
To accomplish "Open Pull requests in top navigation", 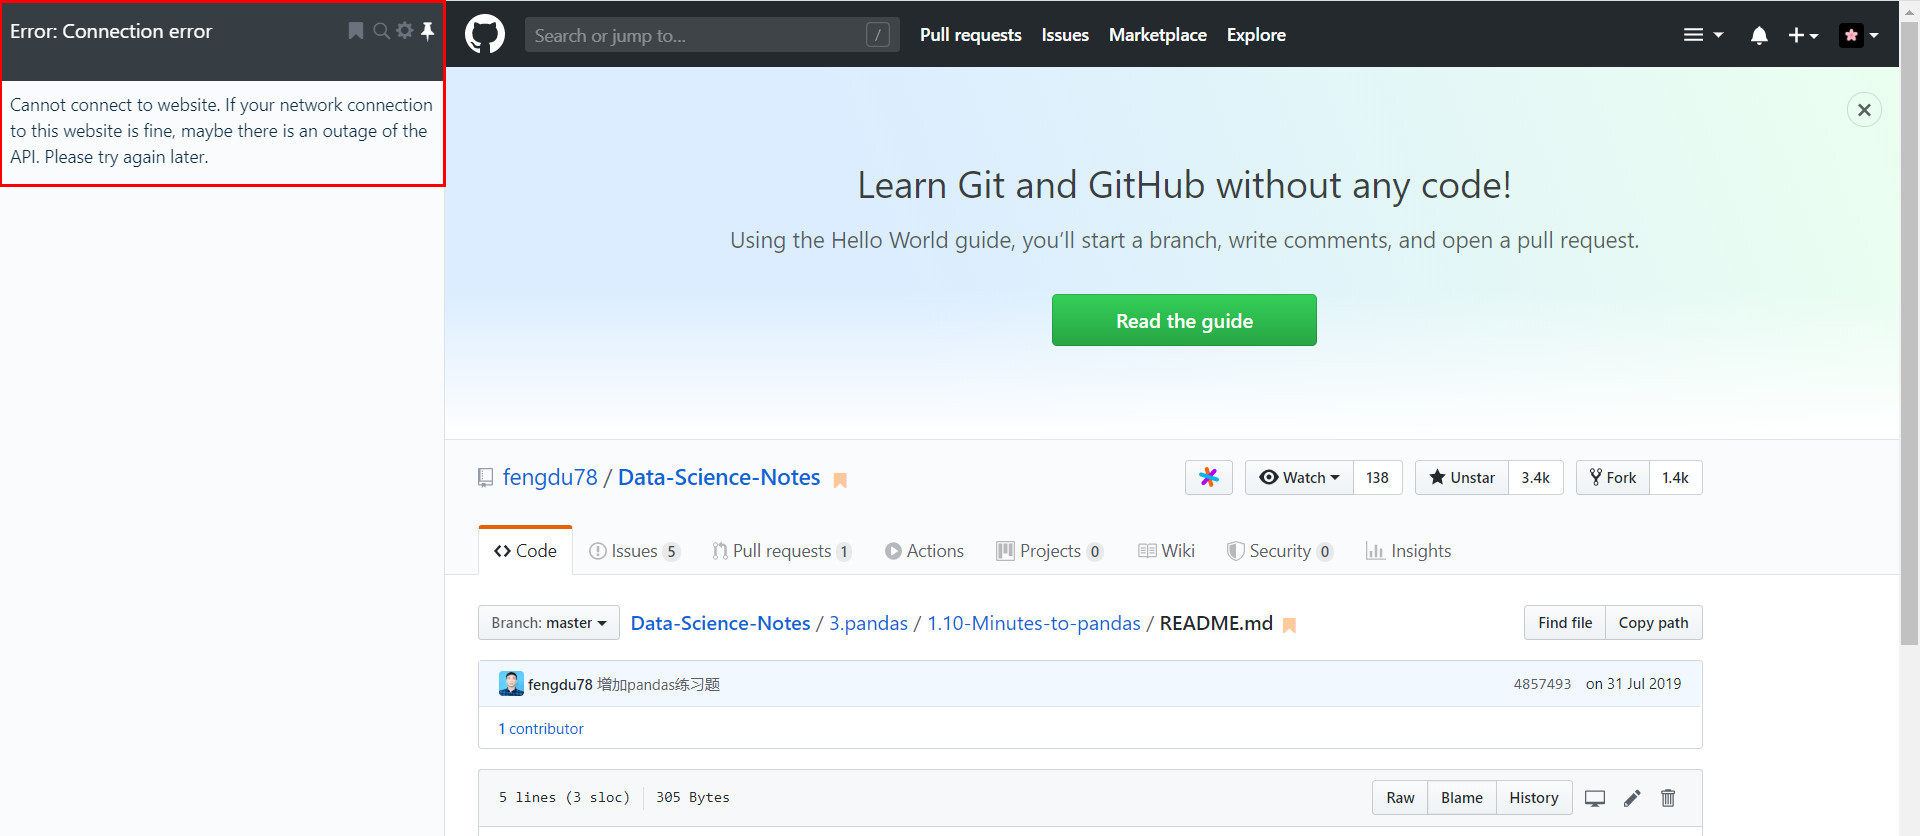I will point(970,35).
